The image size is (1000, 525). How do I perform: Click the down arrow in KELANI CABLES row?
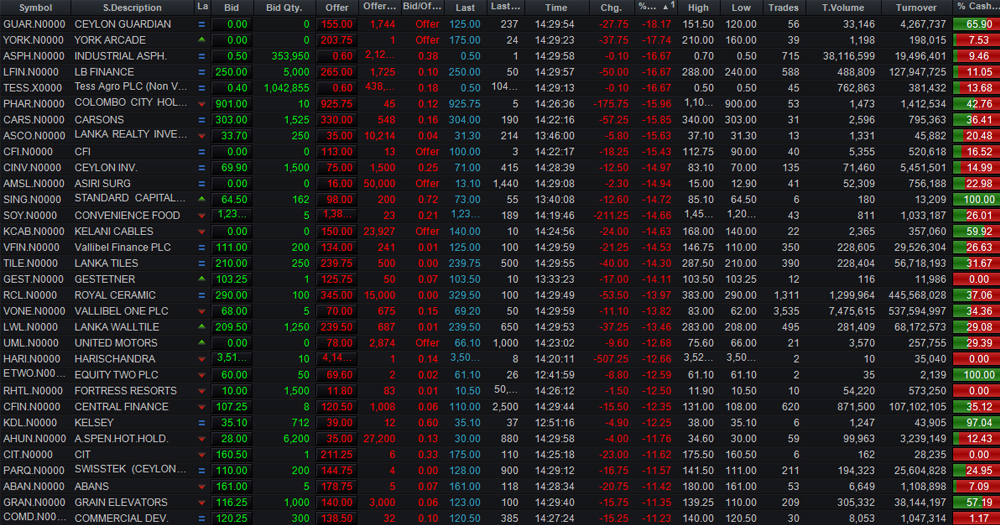coord(202,232)
